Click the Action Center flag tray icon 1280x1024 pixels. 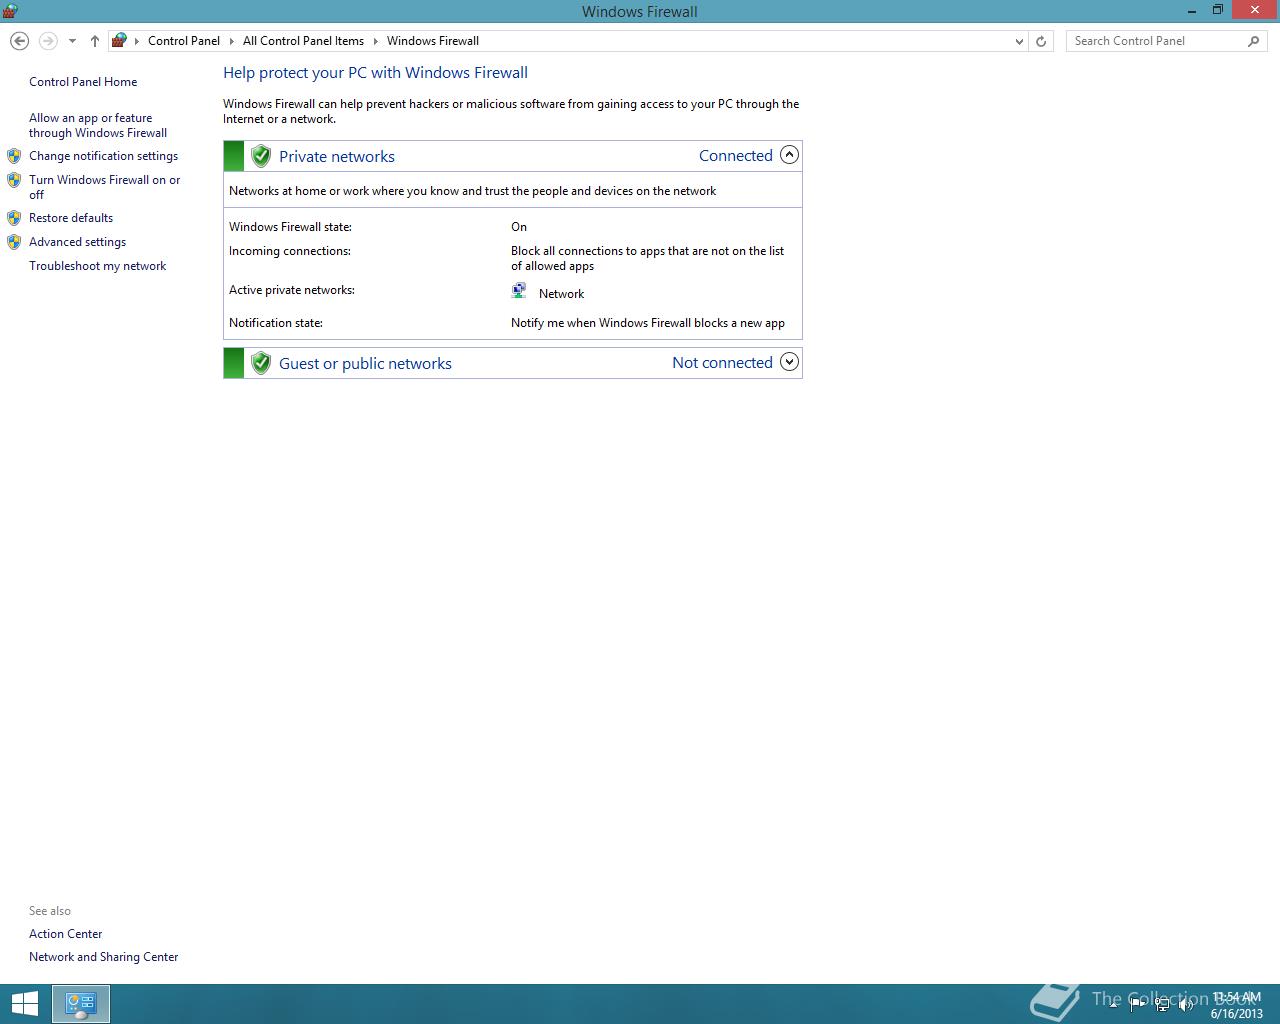point(1137,1004)
